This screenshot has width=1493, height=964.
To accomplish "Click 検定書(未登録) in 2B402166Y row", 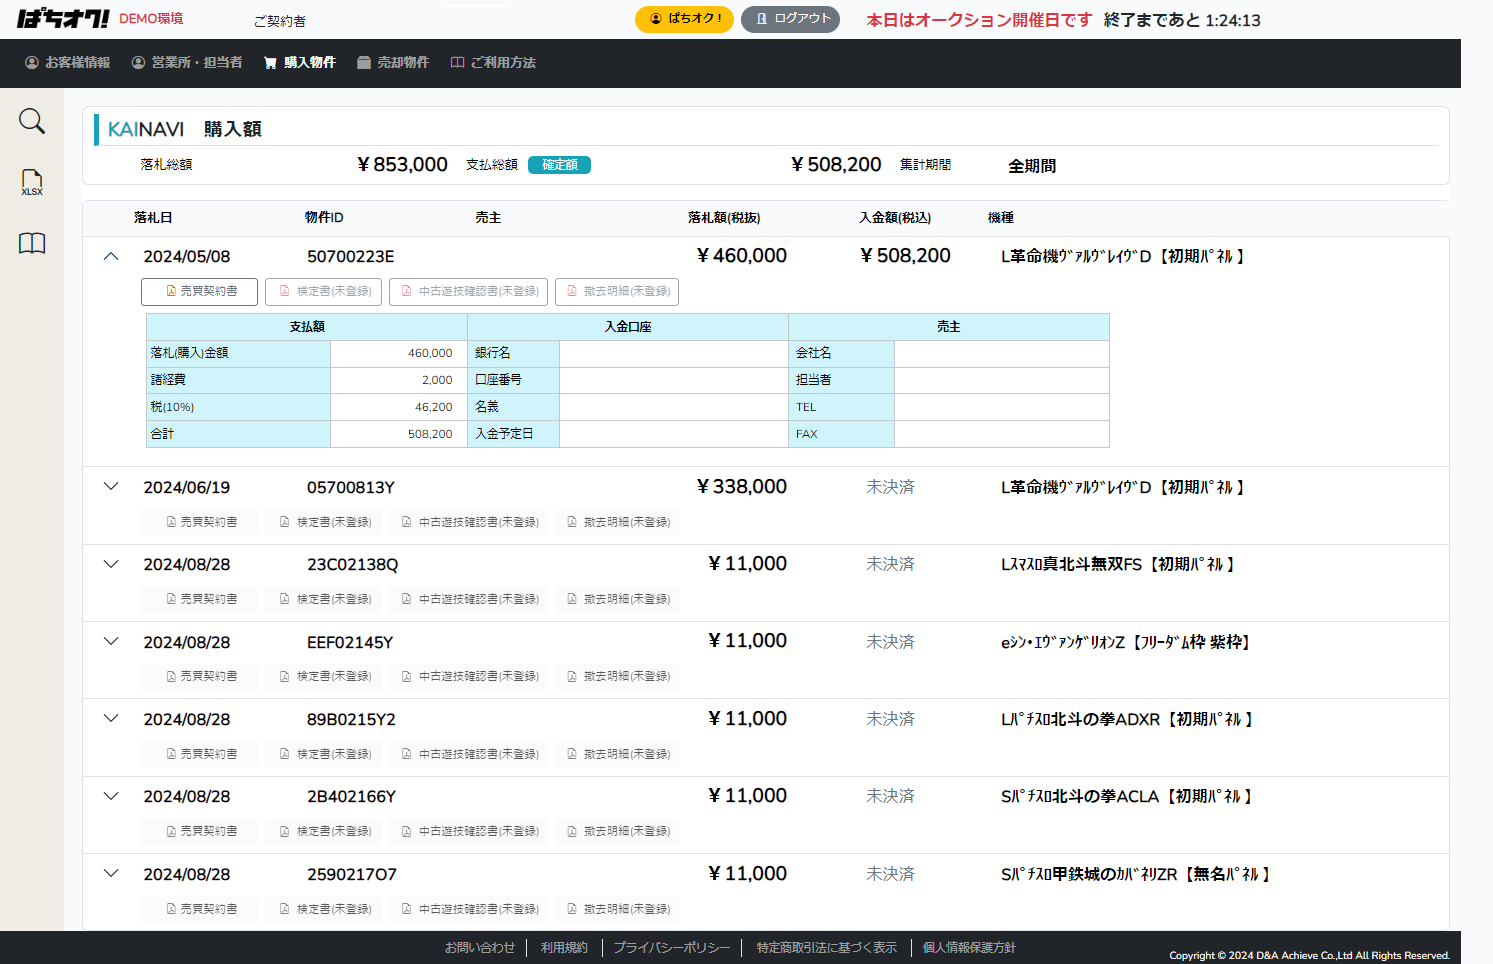I will pos(323,831).
